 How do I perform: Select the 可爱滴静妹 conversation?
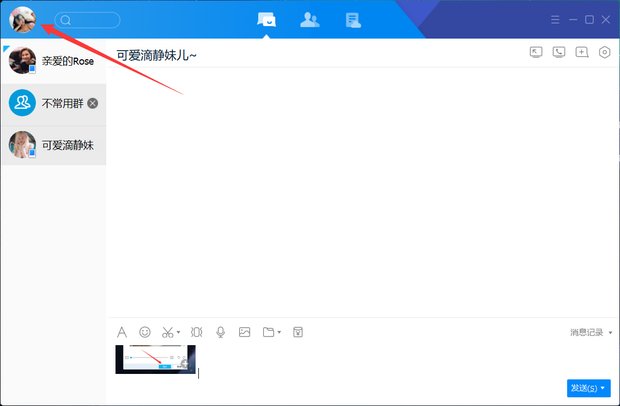tap(53, 145)
